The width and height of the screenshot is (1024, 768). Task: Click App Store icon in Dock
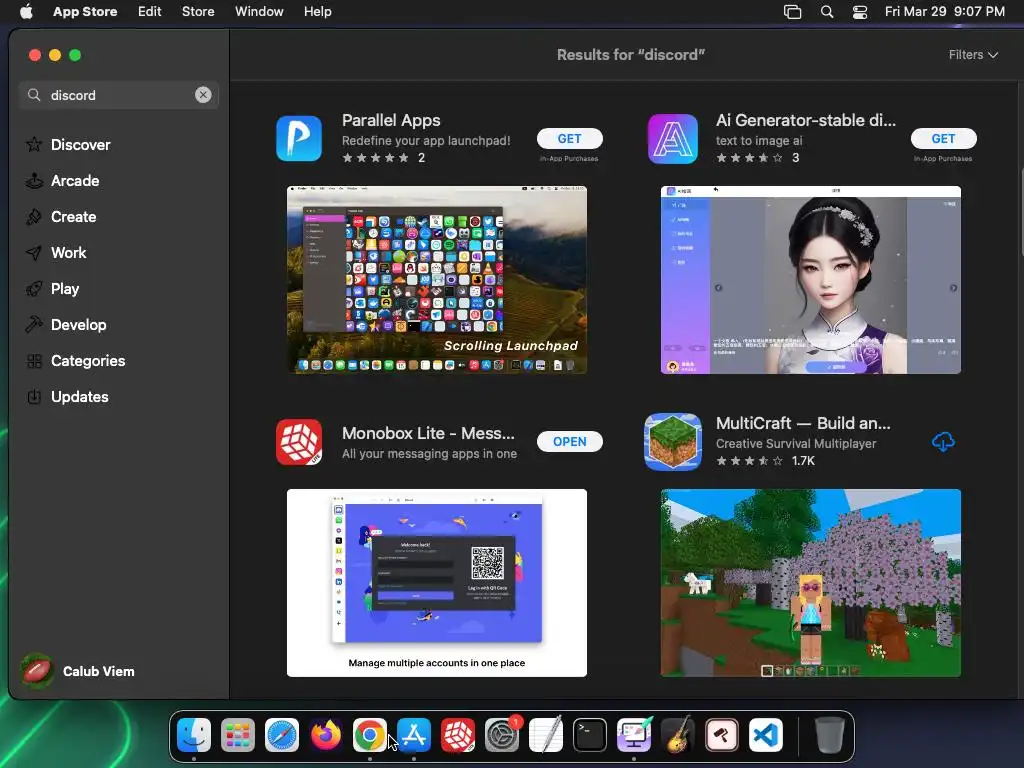pyautogui.click(x=414, y=735)
